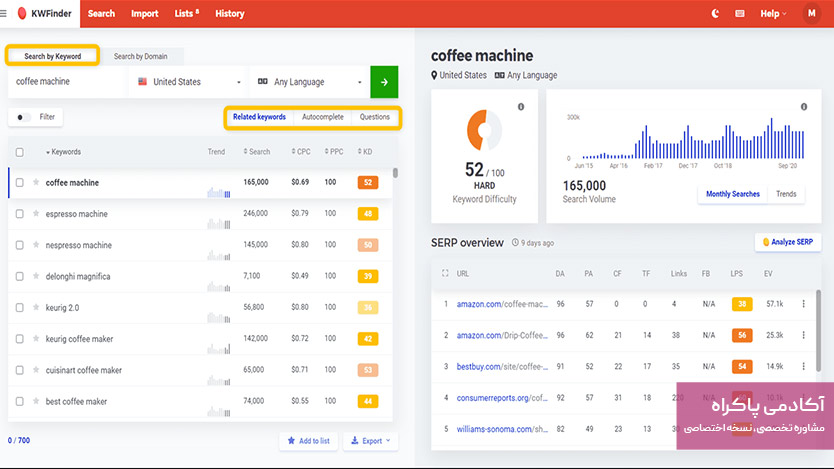The height and width of the screenshot is (469, 834).
Task: Select the Monthly Searches button
Action: [732, 194]
